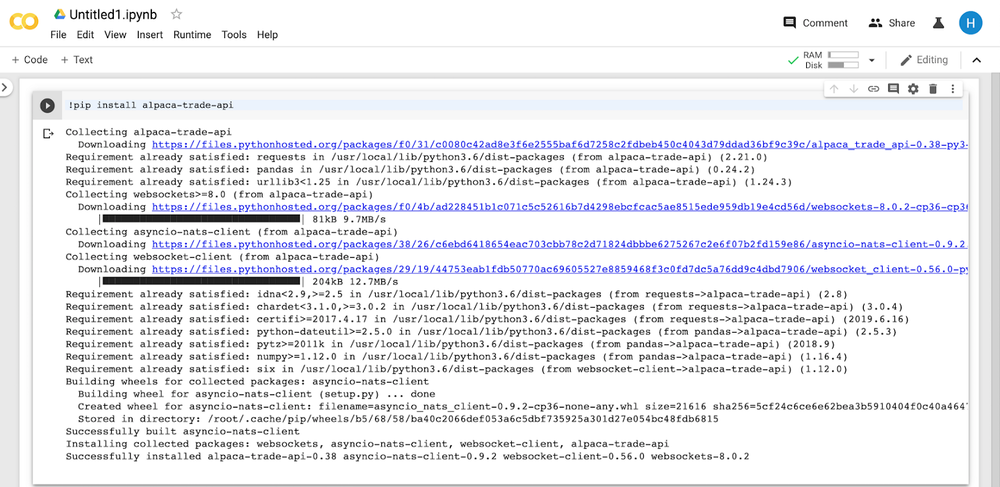Click the Share button

click(892, 23)
